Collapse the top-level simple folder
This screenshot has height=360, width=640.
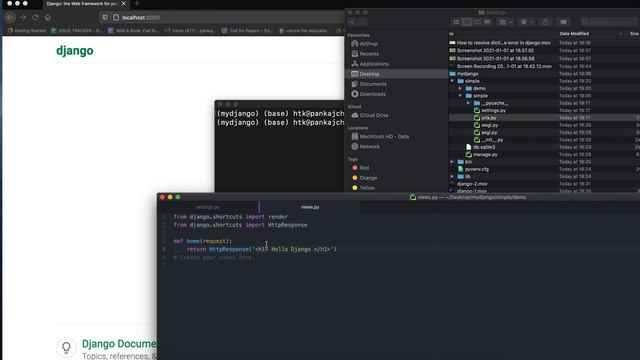[452, 81]
